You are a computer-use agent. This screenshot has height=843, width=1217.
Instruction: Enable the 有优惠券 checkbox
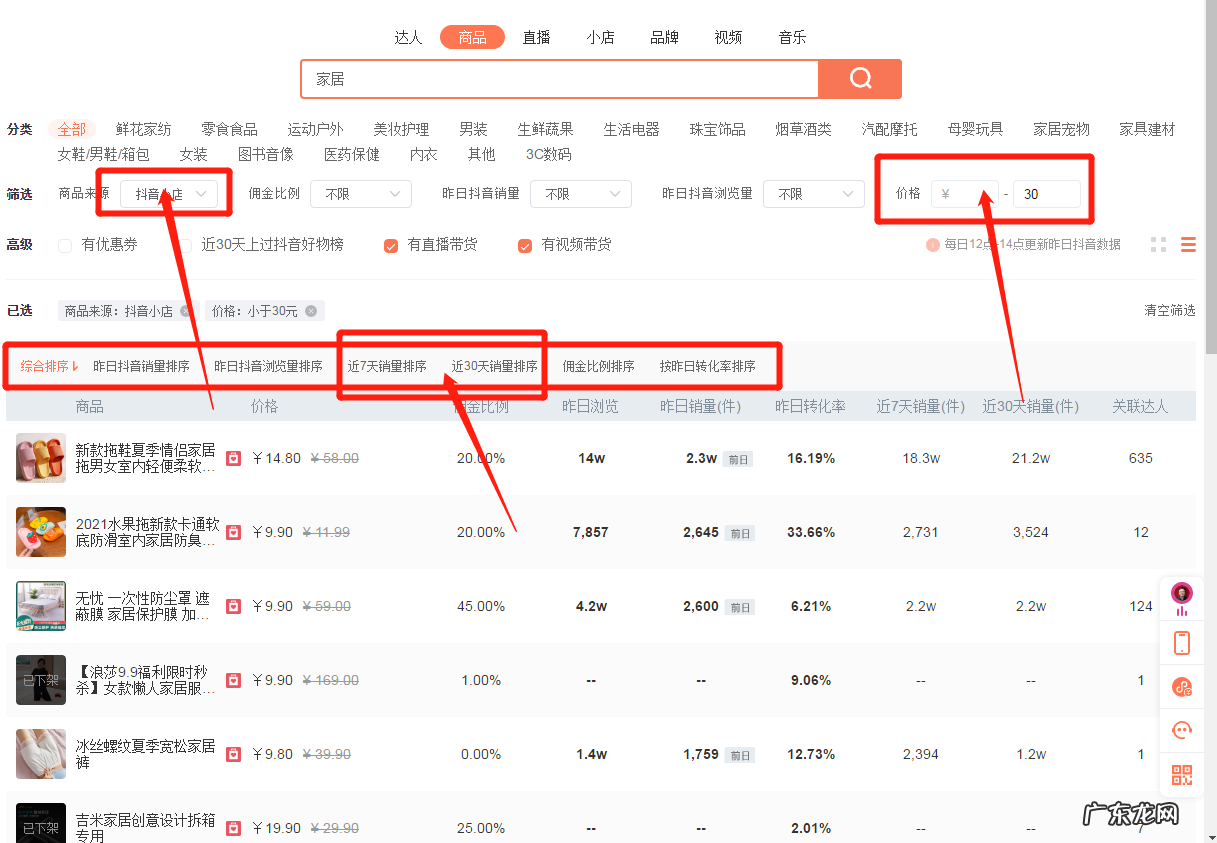(x=63, y=244)
